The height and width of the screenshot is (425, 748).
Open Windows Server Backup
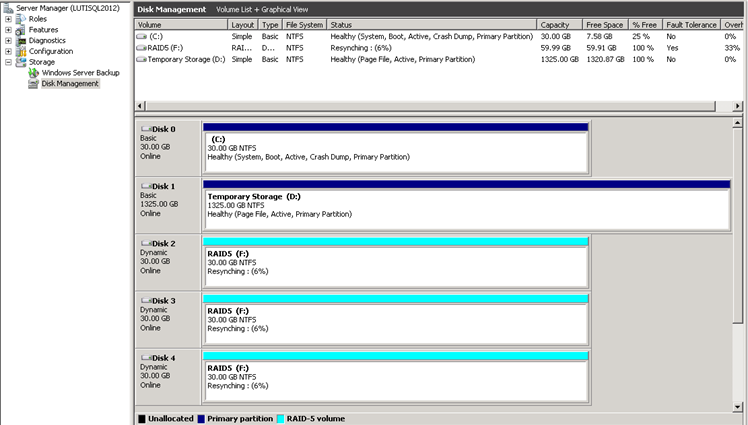[x=81, y=73]
